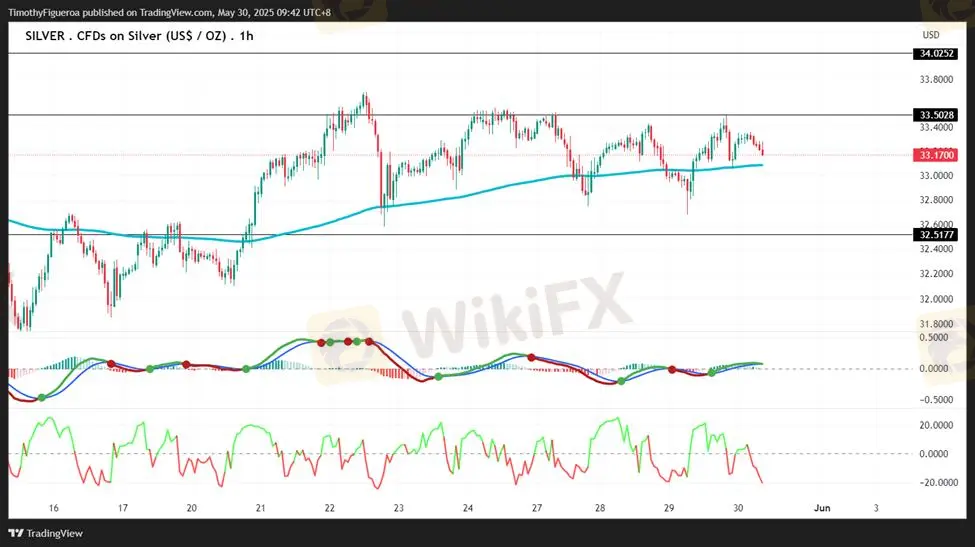Select the red 33.1700 current price label
Viewport: 975px width, 547px height.
(x=935, y=155)
